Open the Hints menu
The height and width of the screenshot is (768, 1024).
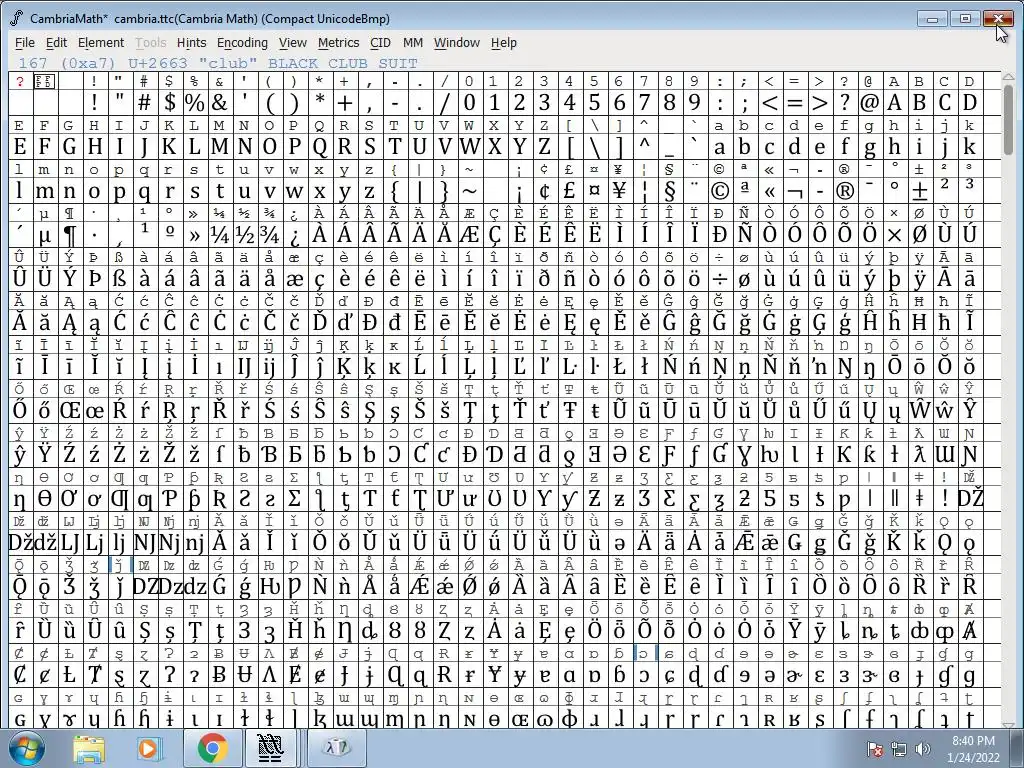(191, 42)
